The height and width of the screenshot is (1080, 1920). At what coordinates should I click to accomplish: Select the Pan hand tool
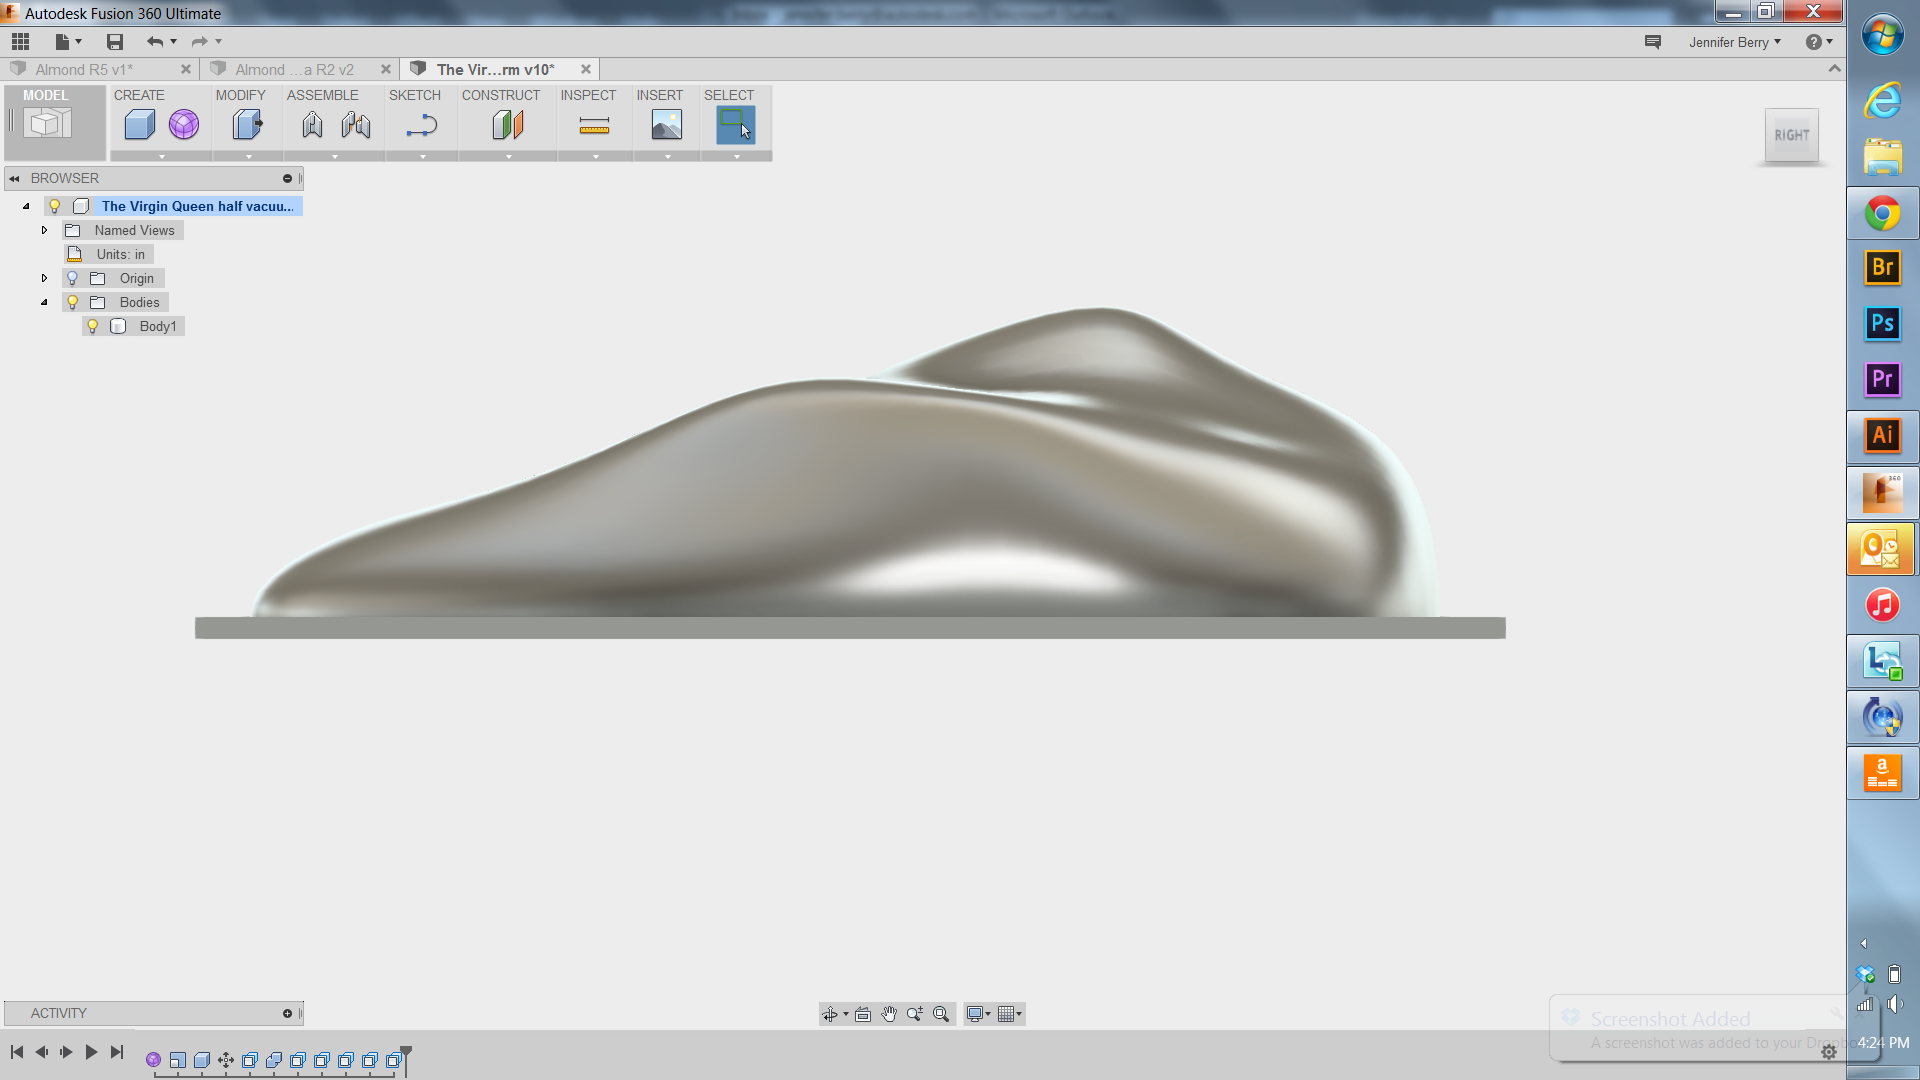click(889, 1014)
